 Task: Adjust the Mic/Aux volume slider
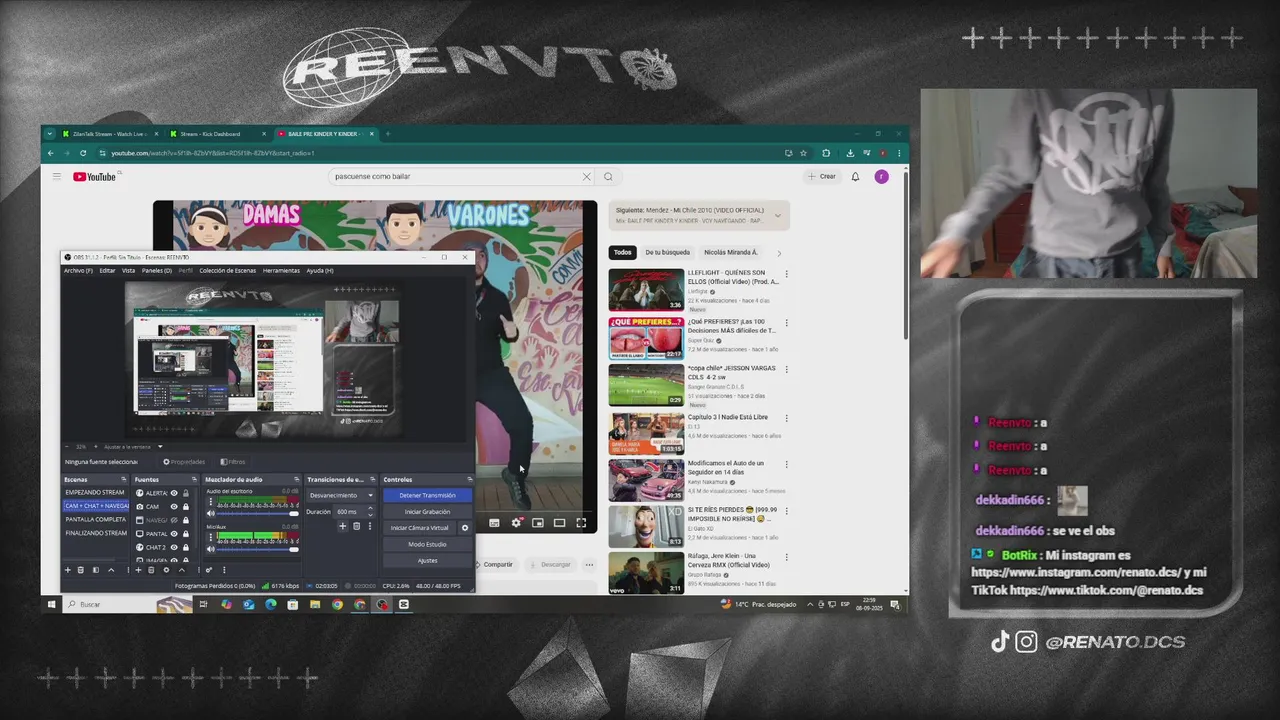coord(258,549)
